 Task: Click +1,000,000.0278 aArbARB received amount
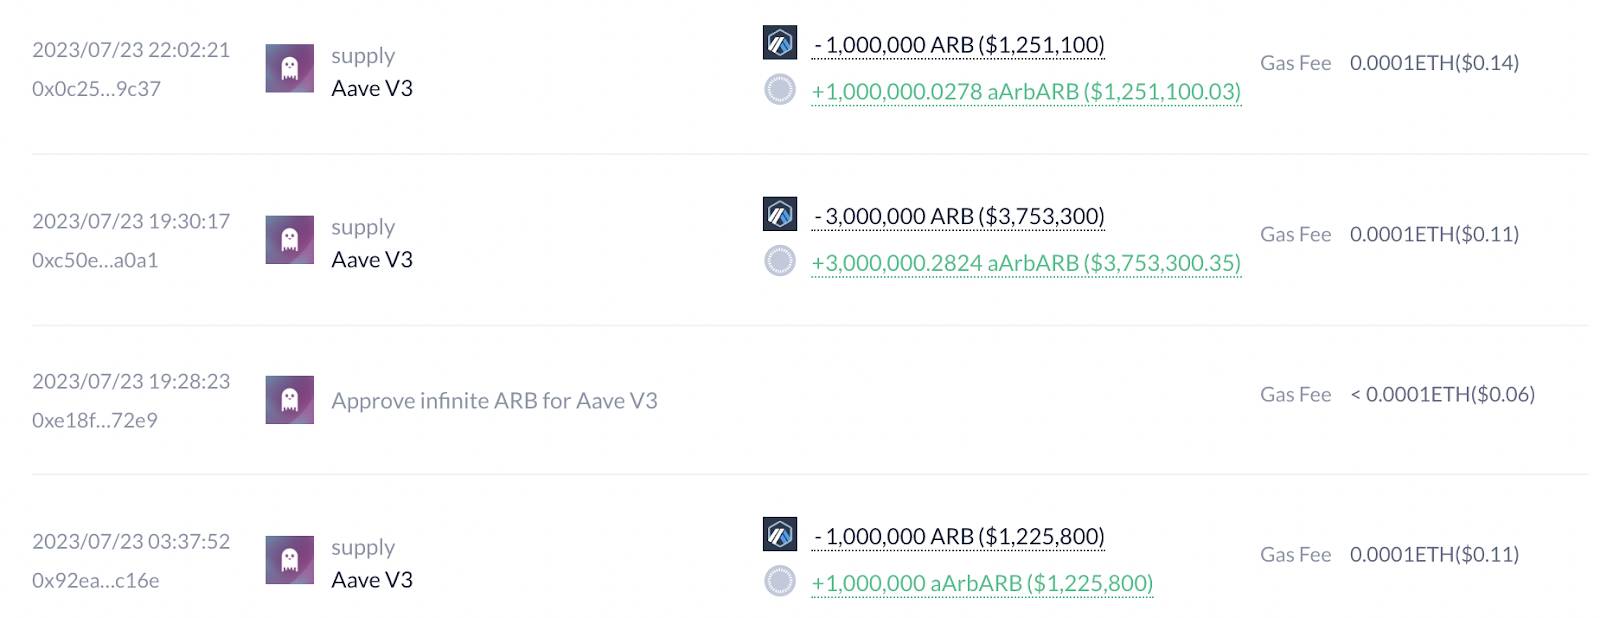(x=1026, y=92)
